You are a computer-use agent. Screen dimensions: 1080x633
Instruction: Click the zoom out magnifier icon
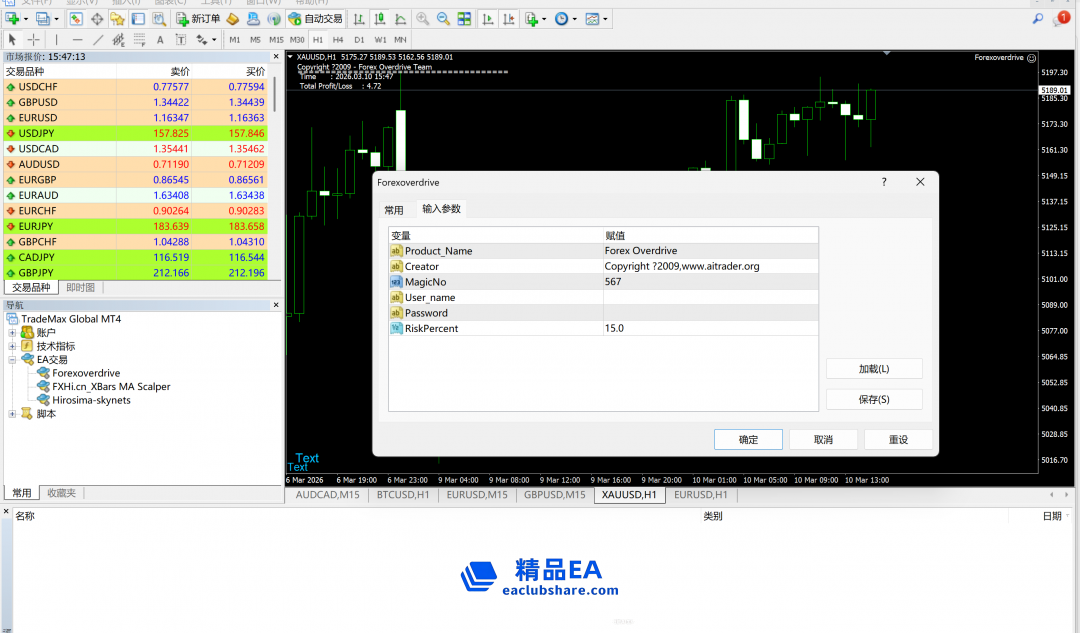pos(443,19)
